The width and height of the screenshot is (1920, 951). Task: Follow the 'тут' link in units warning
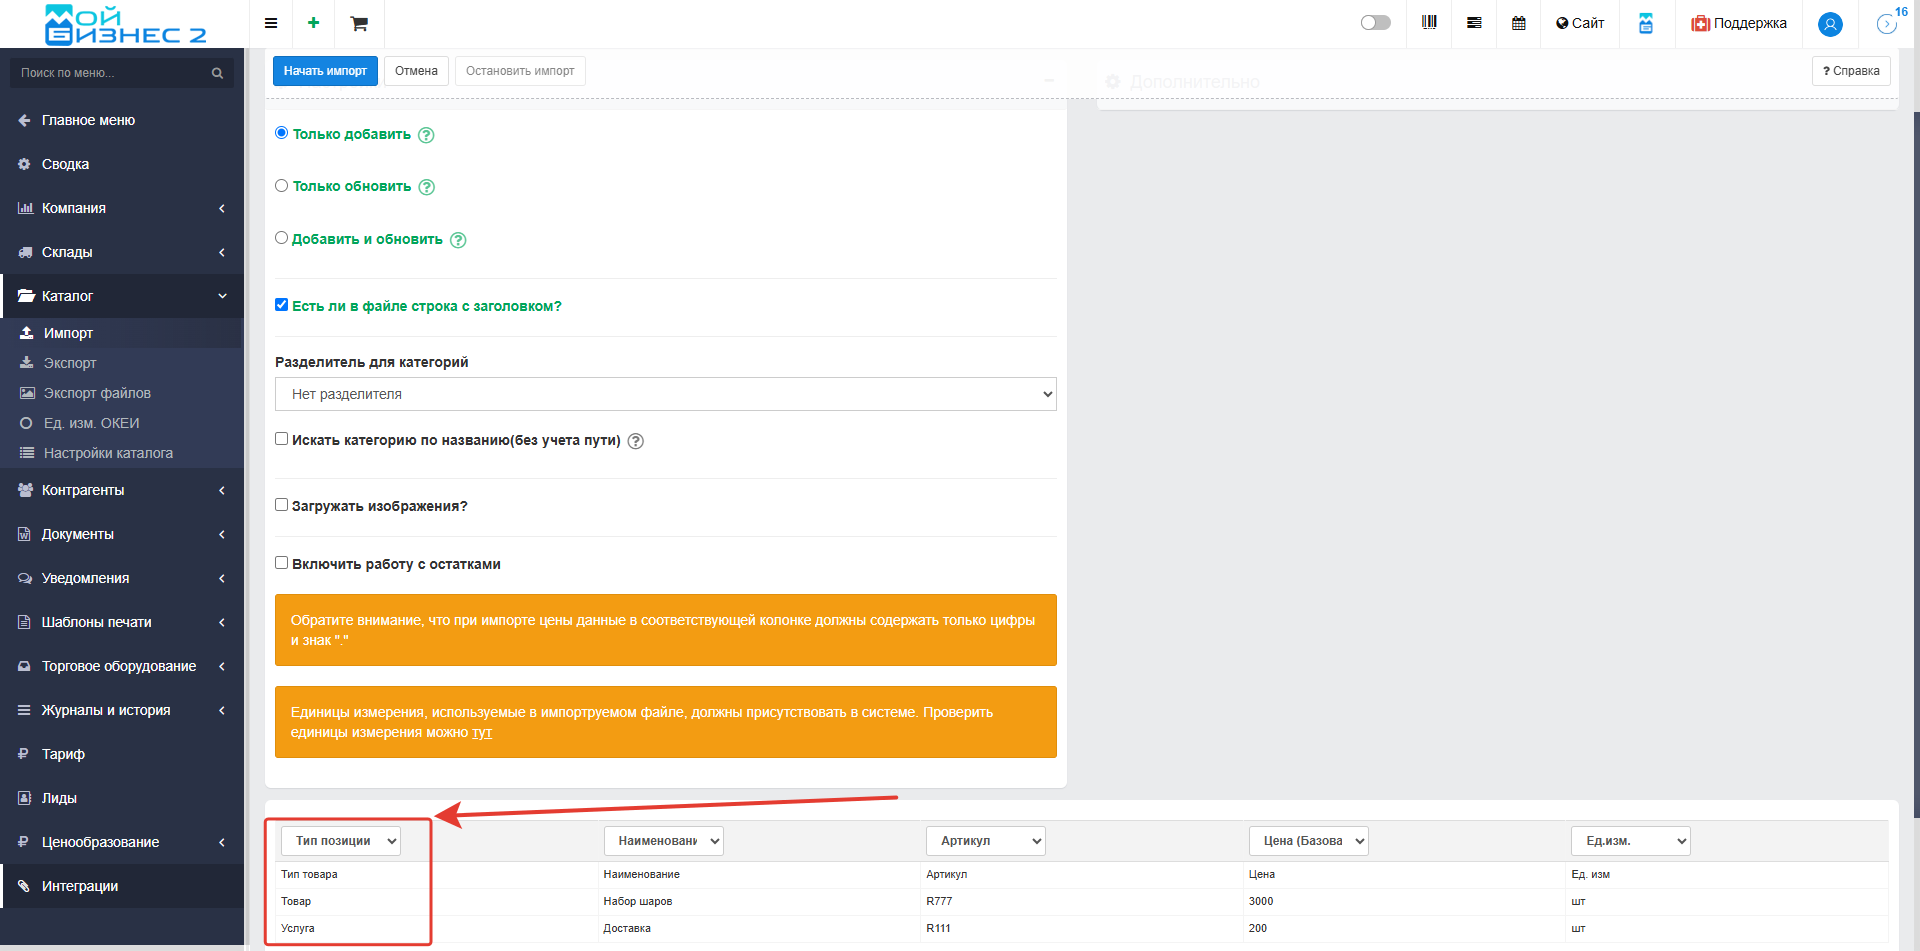pyautogui.click(x=482, y=733)
